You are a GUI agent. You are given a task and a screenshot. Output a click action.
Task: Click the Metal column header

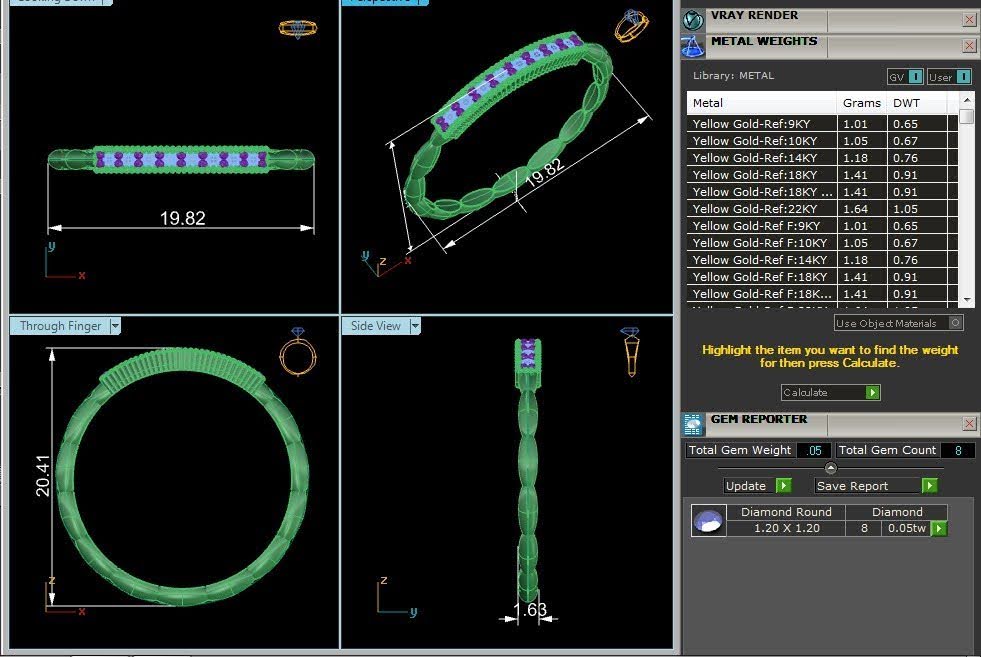point(761,103)
